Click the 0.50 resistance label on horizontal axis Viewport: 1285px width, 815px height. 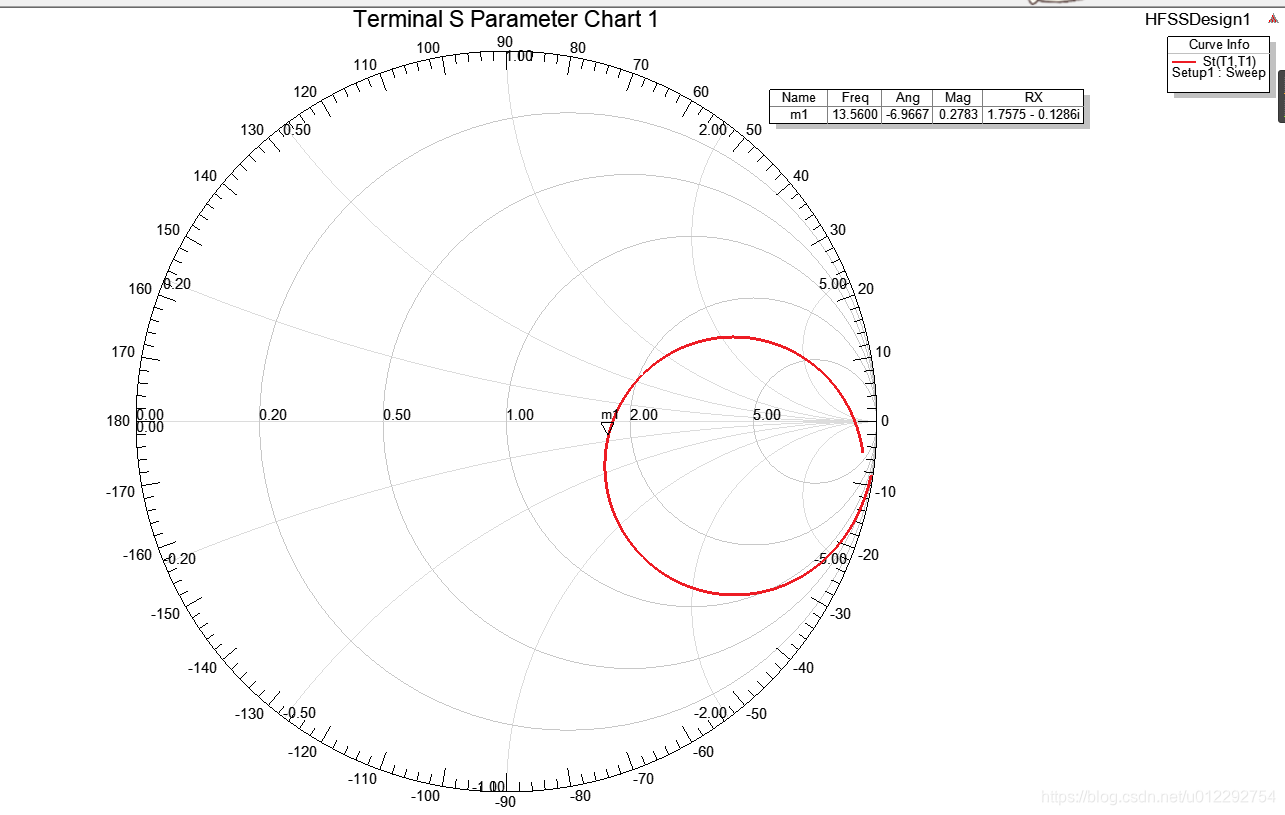(x=397, y=415)
